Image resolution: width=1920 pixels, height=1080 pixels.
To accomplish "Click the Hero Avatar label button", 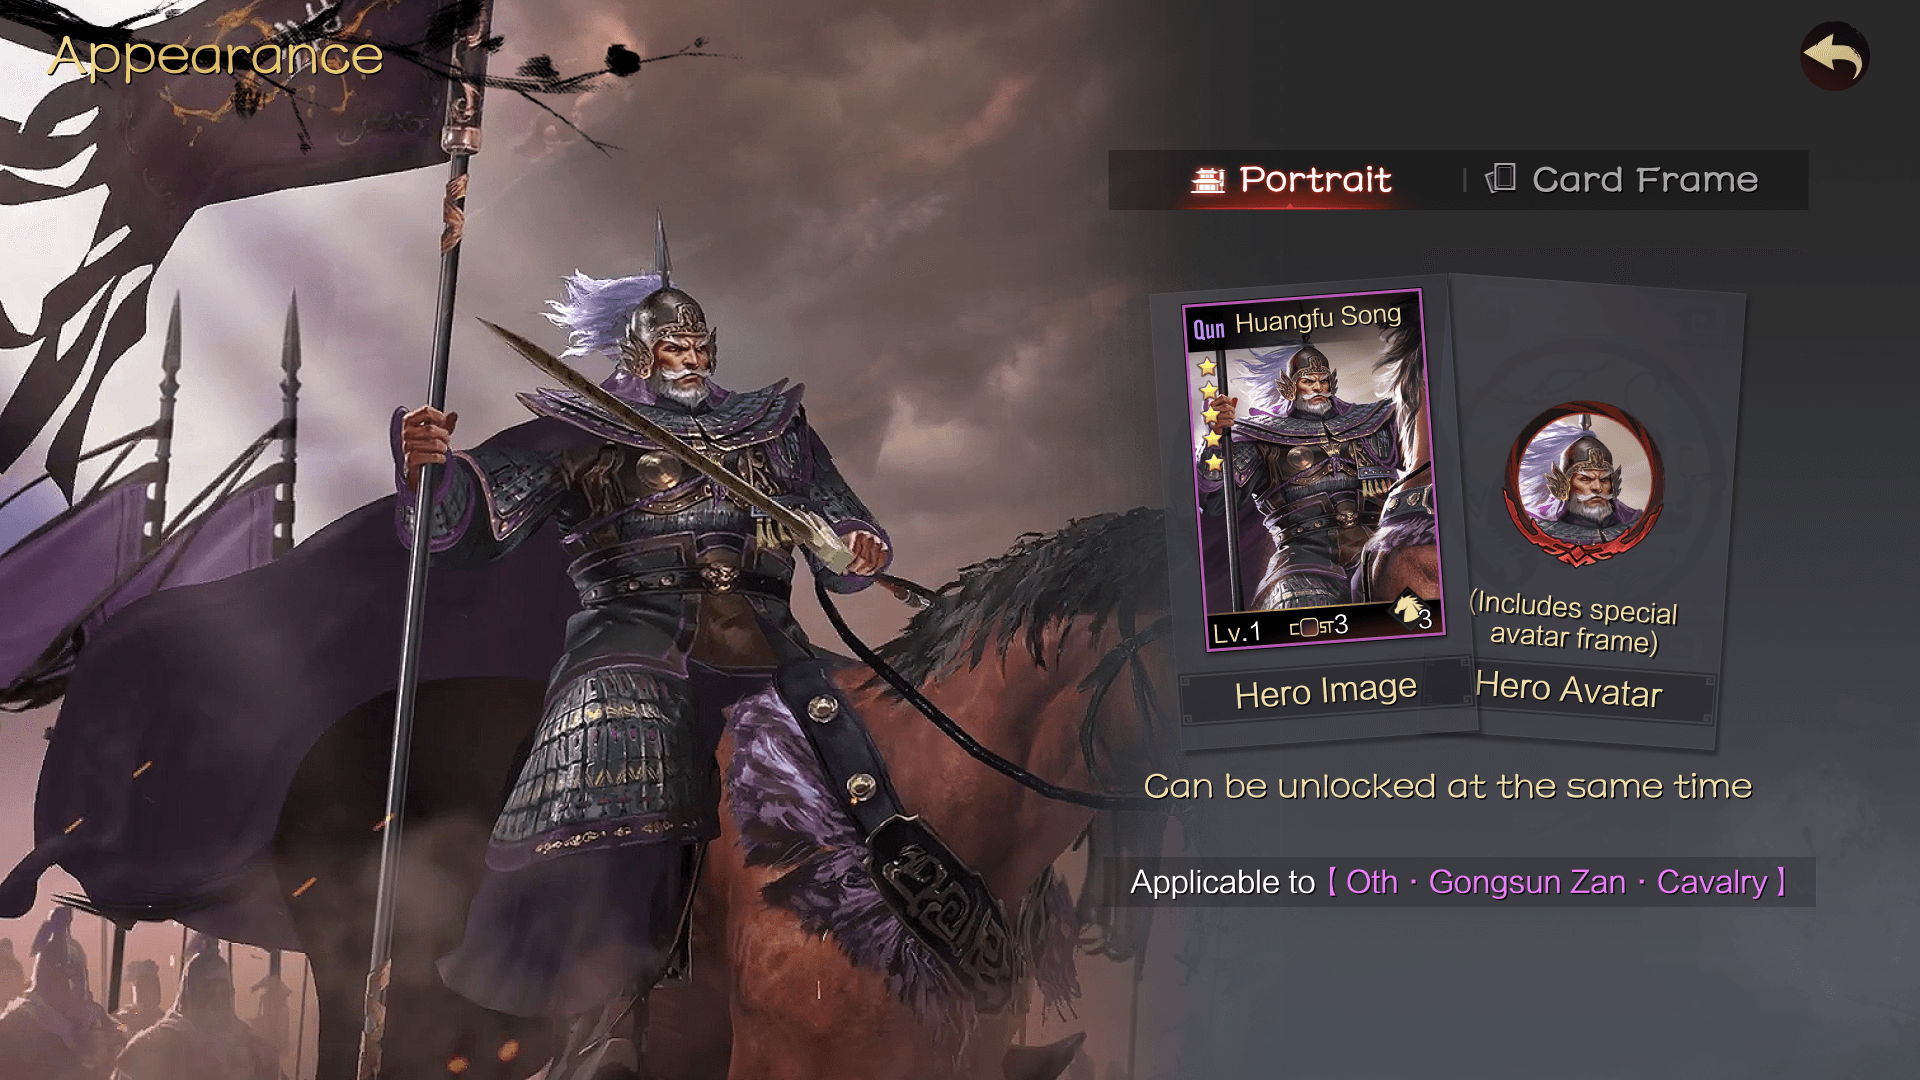I will (1568, 690).
